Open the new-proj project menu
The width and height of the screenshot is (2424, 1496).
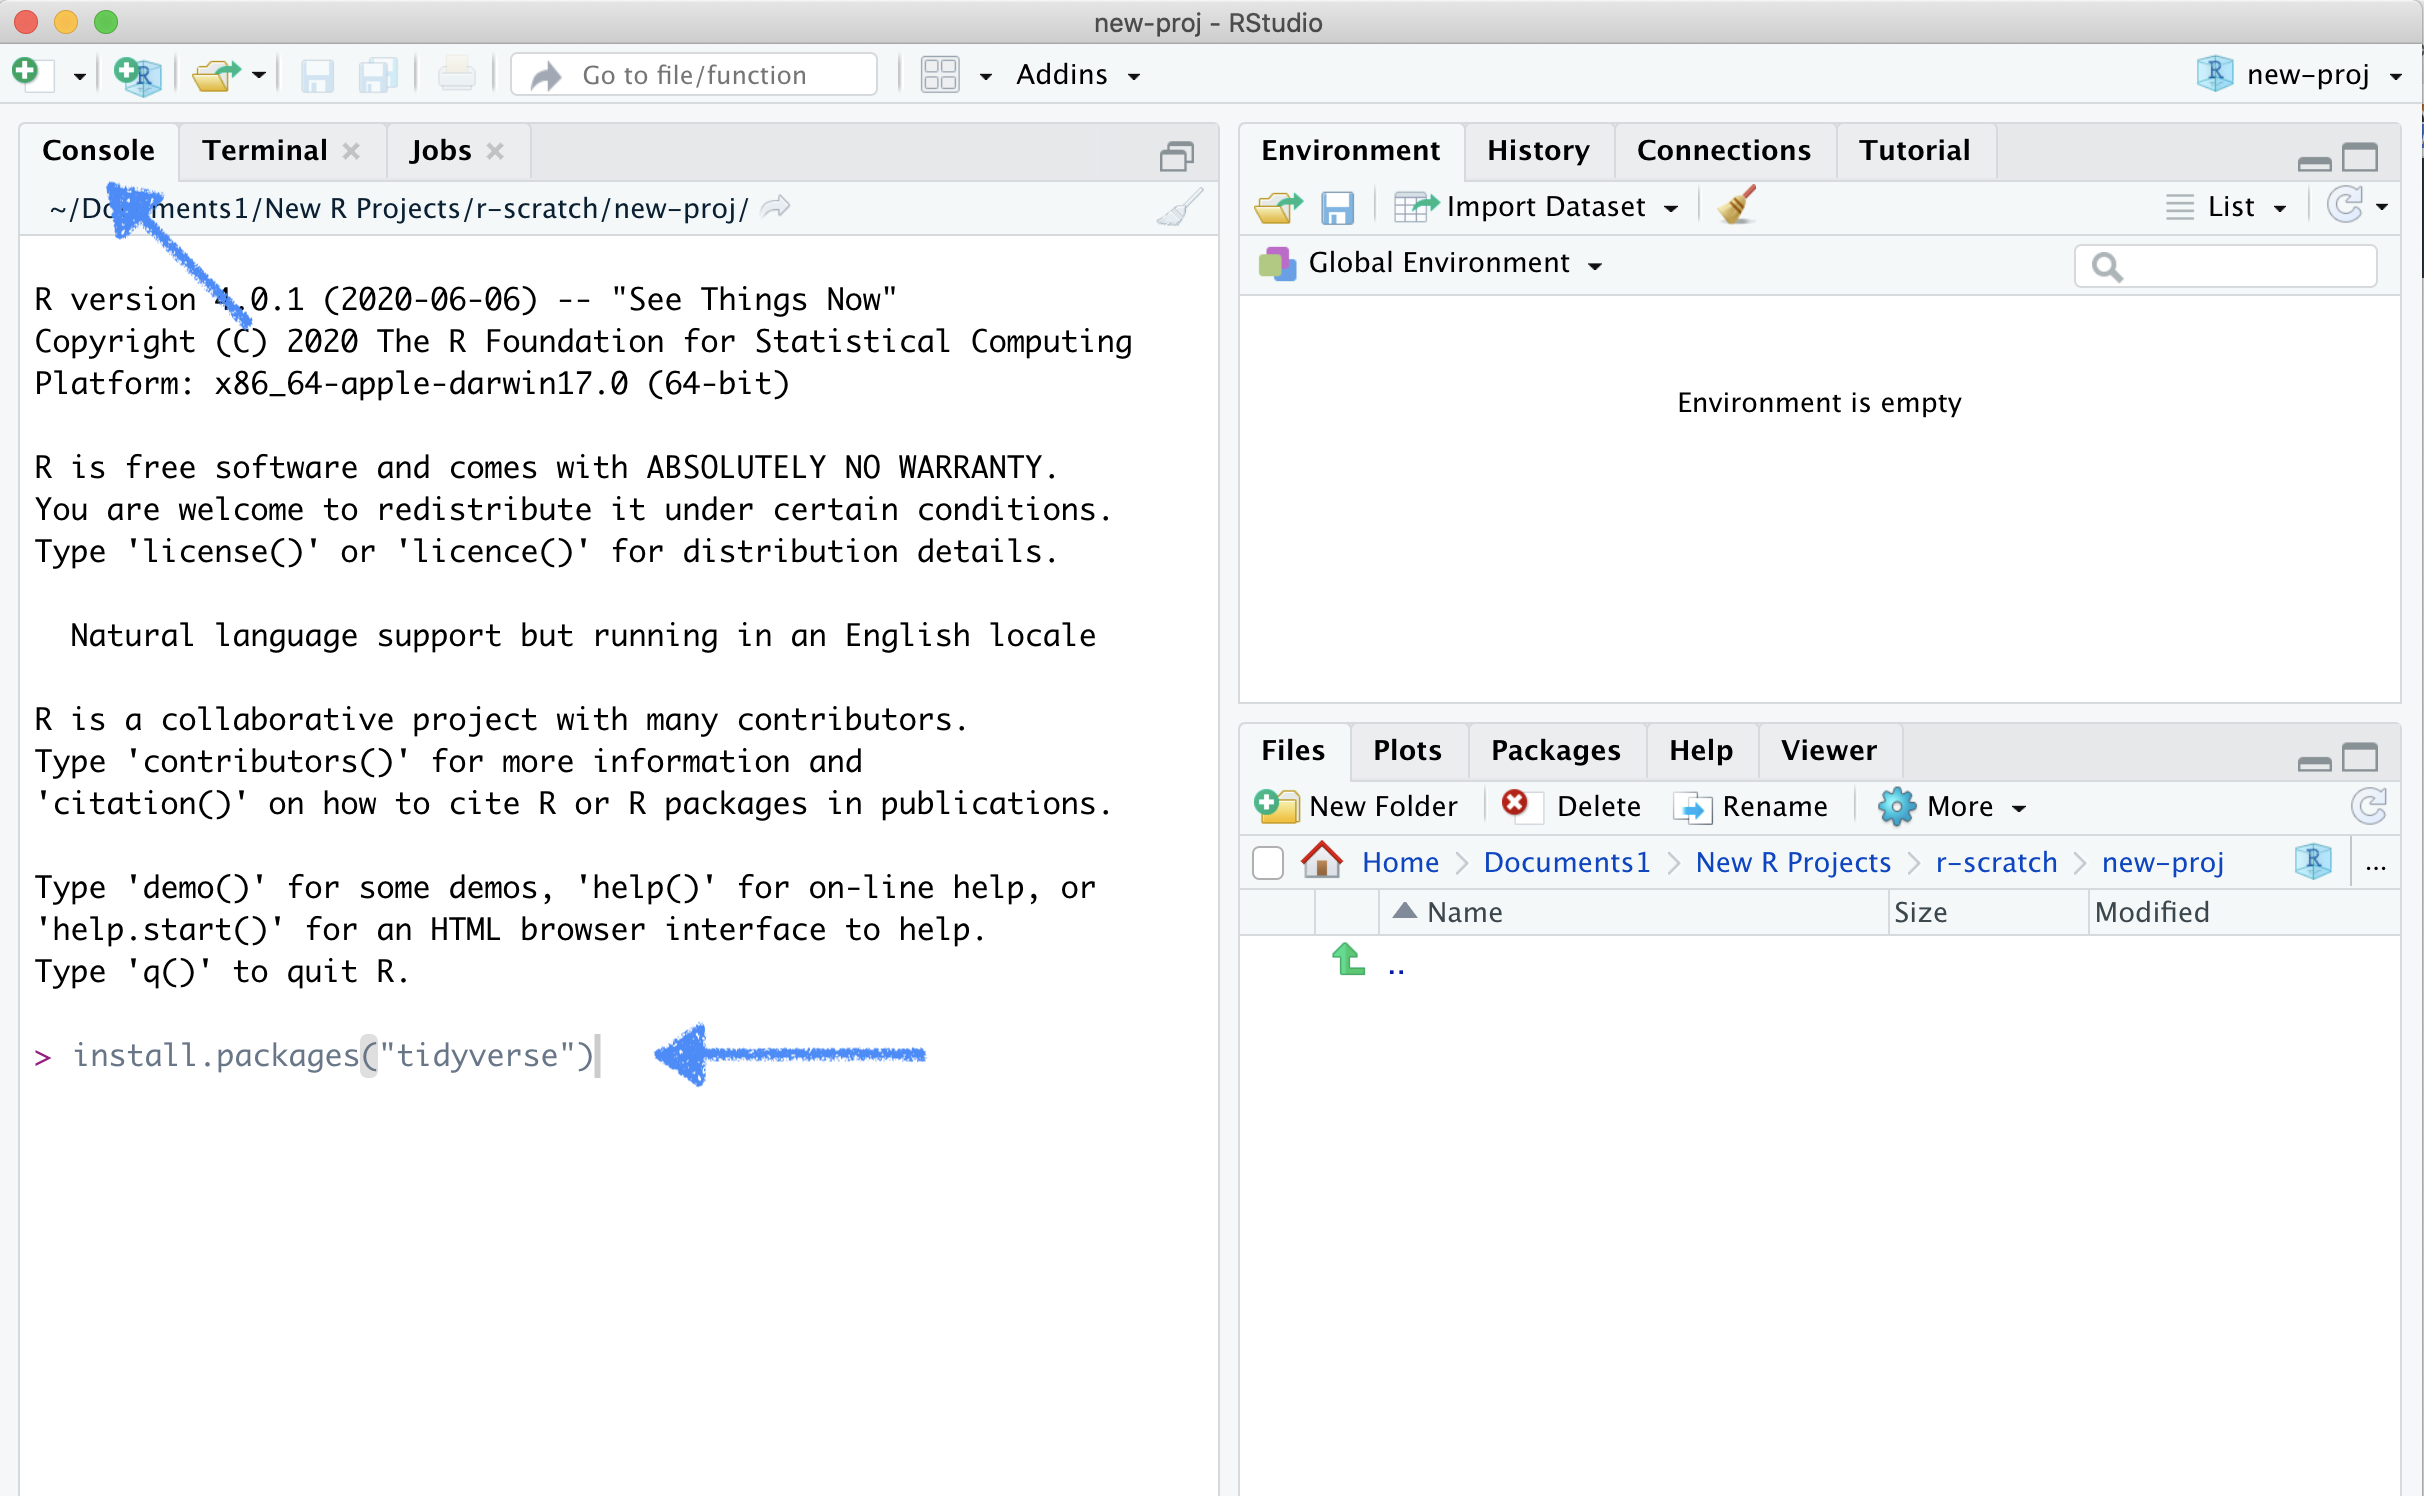point(2298,75)
